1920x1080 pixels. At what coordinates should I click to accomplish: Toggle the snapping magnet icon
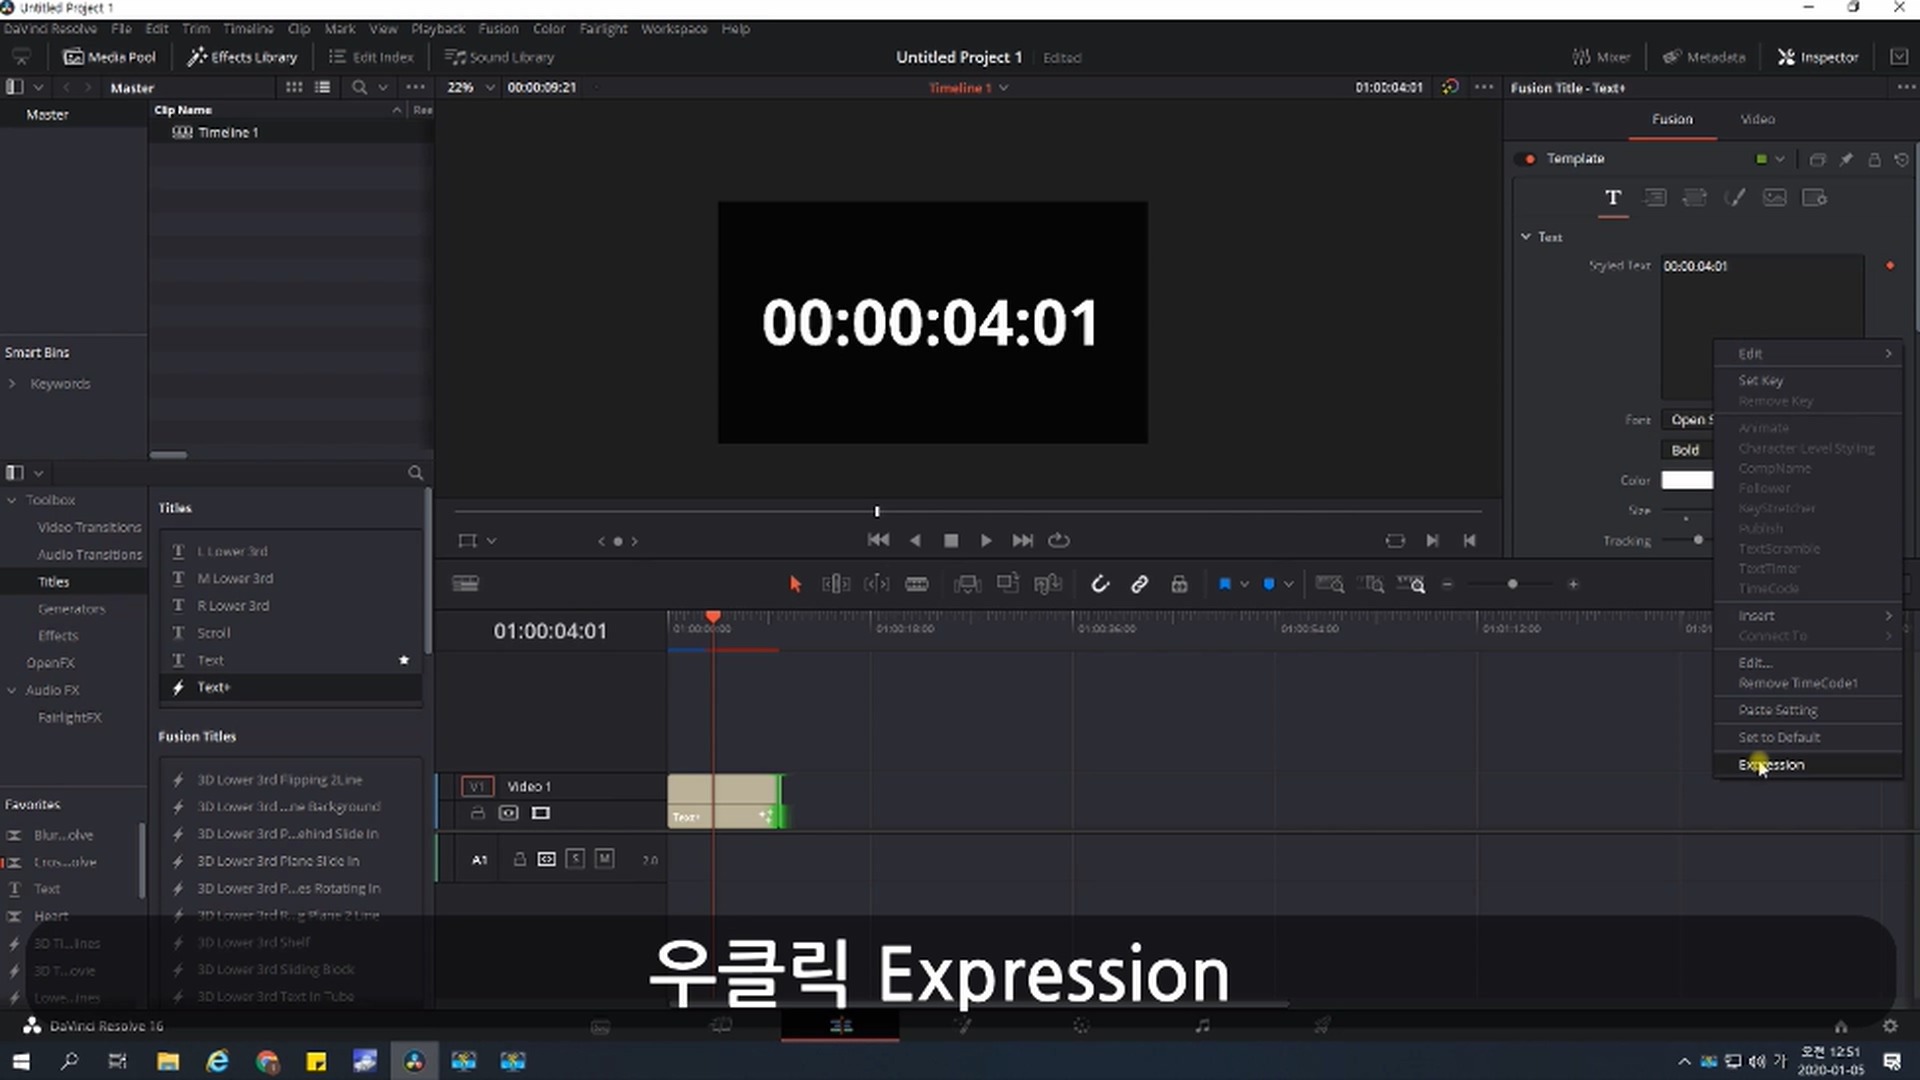pyautogui.click(x=1099, y=584)
